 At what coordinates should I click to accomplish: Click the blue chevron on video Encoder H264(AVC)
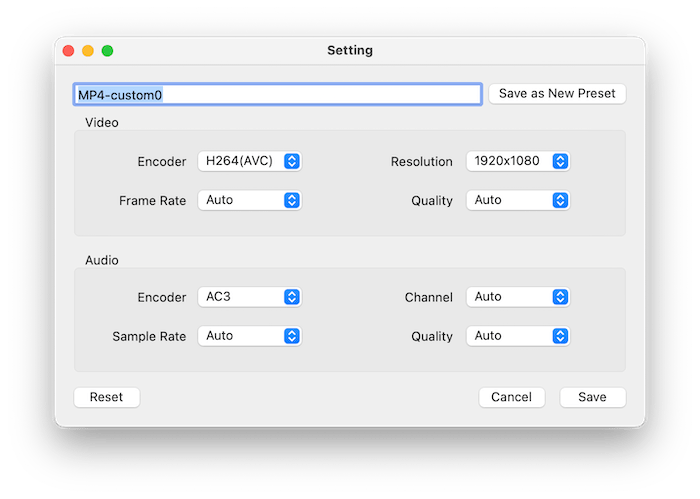(x=292, y=161)
